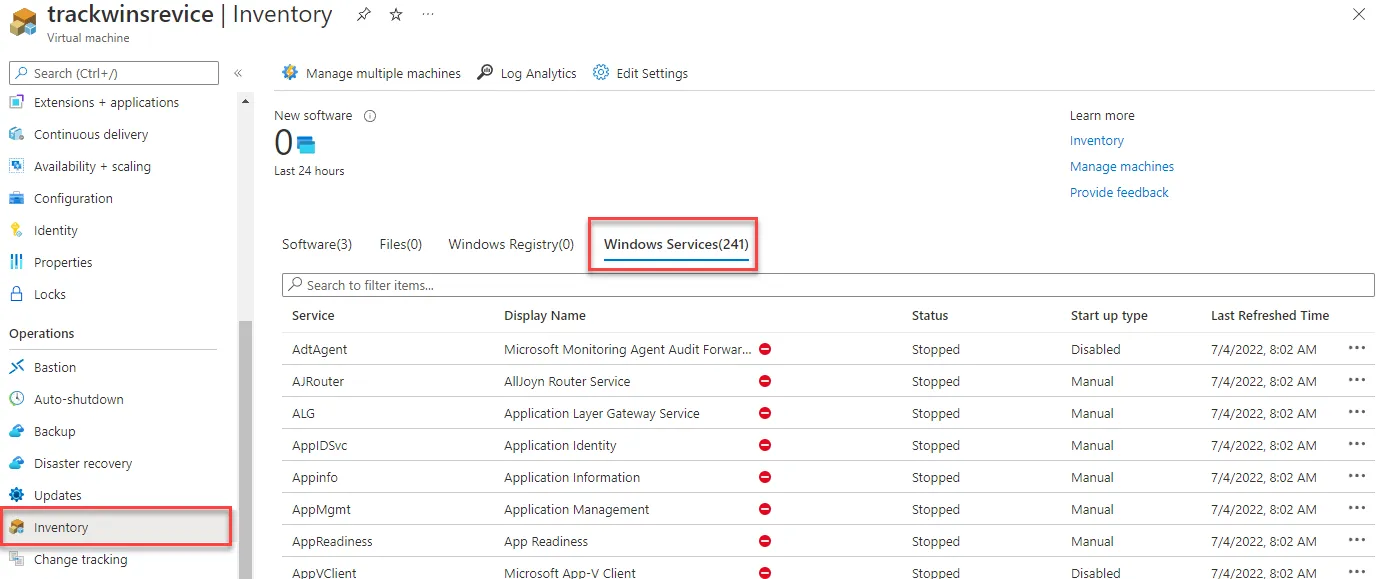Click the Locks padlock icon
1386x579 pixels.
(x=16, y=294)
